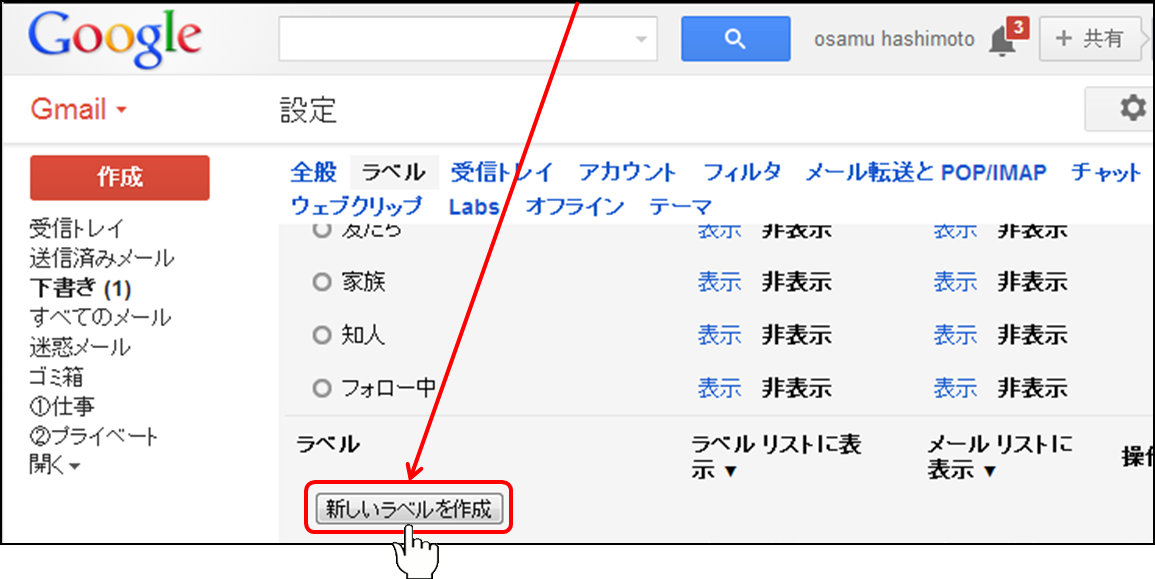Click the Google logo
This screenshot has width=1155, height=579.
[x=115, y=38]
